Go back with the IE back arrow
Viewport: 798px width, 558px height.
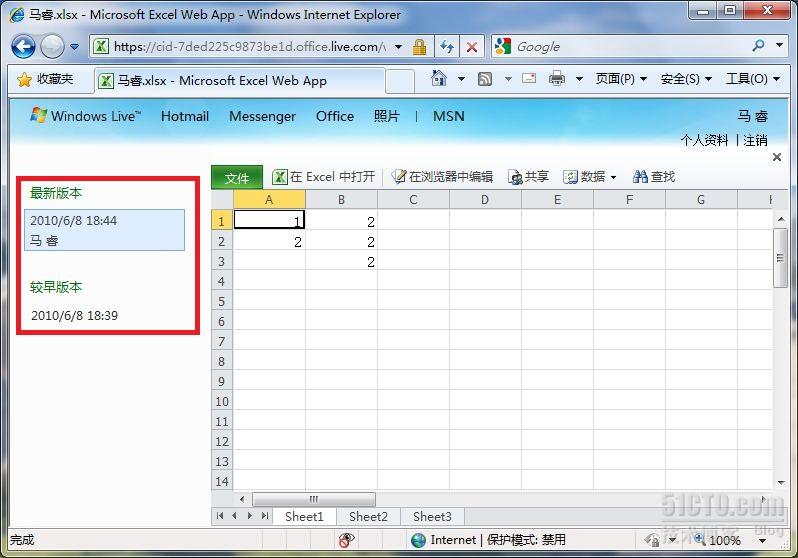pyautogui.click(x=23, y=47)
